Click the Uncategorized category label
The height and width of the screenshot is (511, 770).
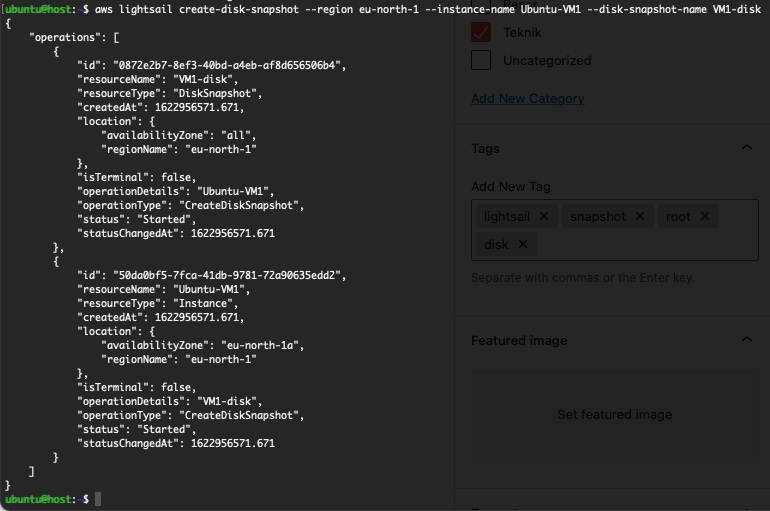tap(546, 60)
